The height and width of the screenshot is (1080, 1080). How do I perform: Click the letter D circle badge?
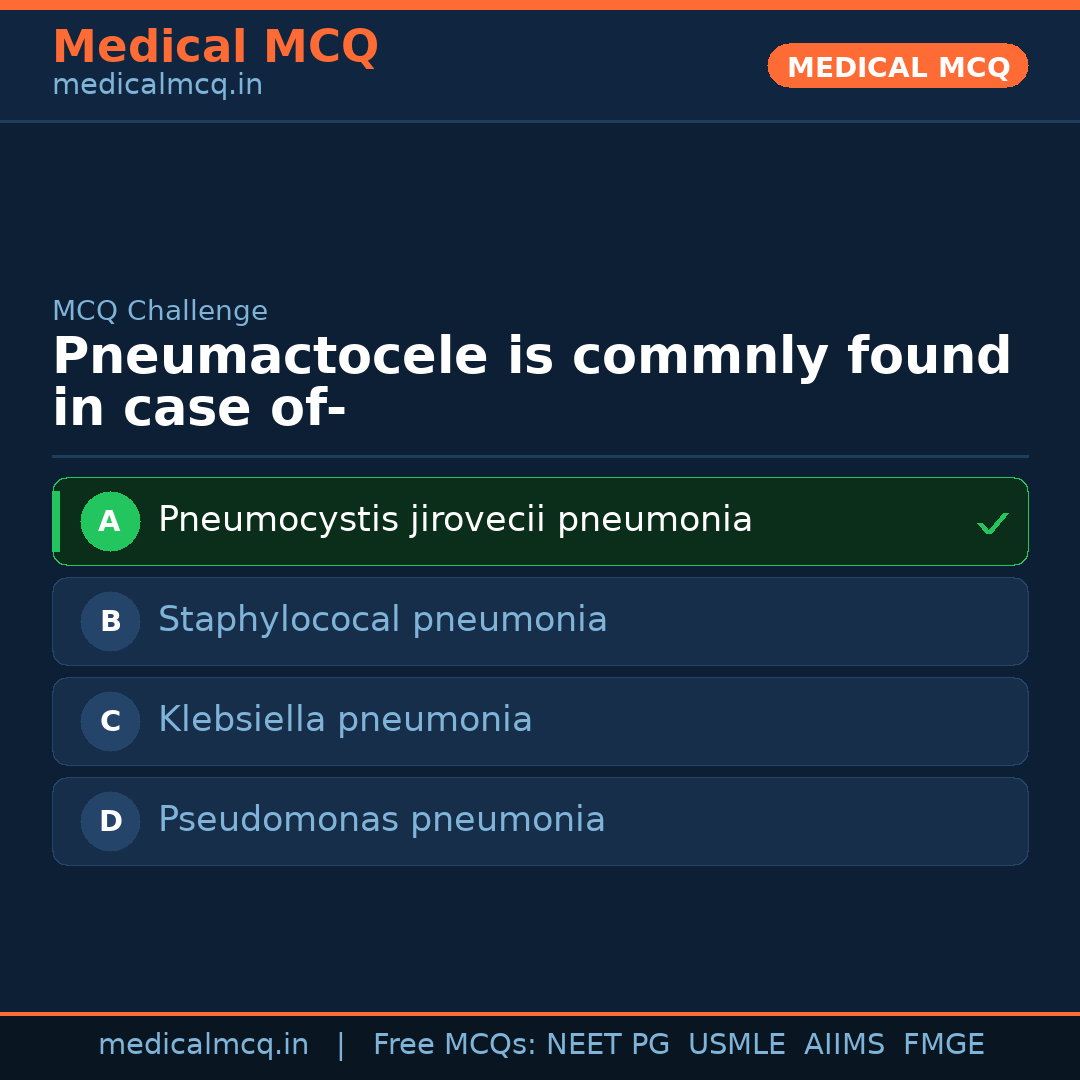coord(110,821)
